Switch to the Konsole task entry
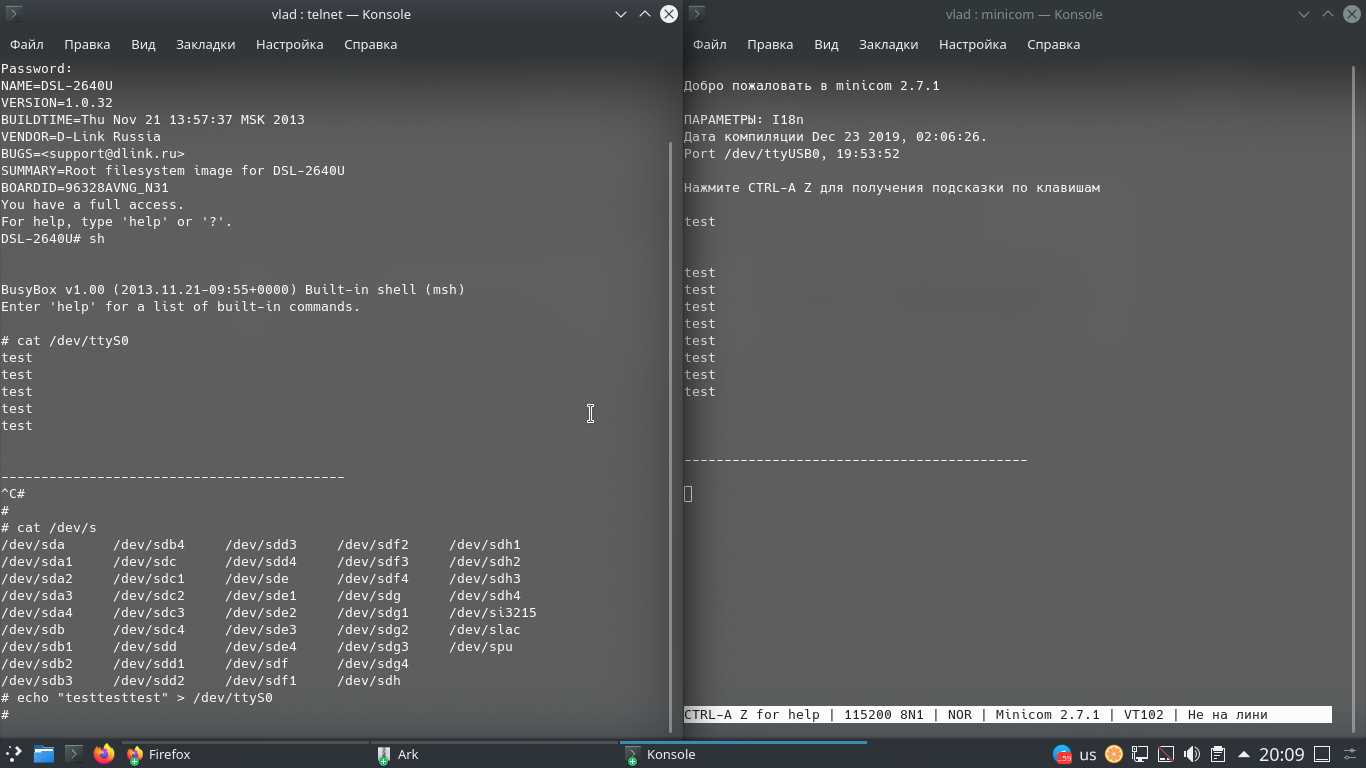1366x768 pixels. (x=743, y=754)
